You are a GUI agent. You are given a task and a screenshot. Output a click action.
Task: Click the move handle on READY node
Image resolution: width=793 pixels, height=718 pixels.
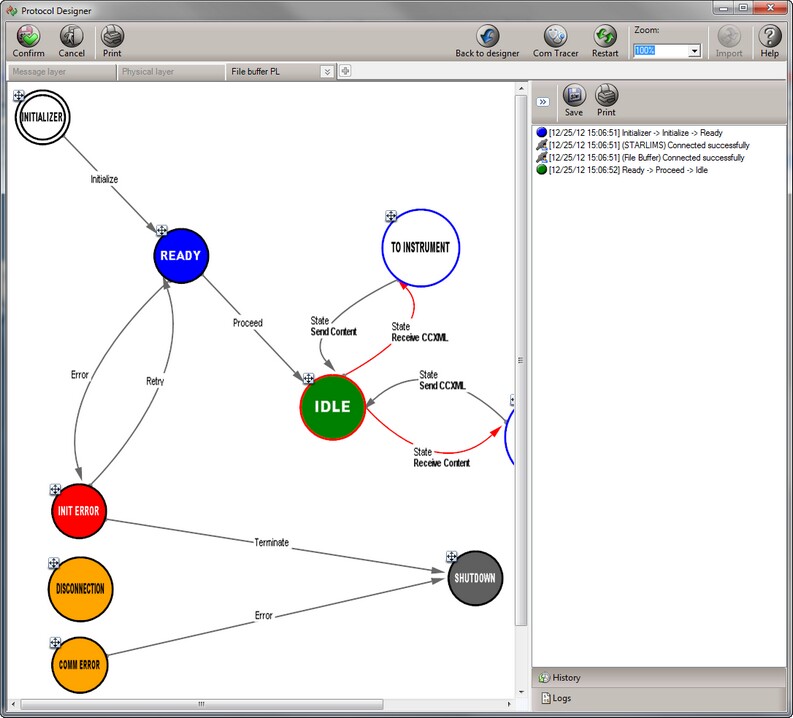pos(161,230)
